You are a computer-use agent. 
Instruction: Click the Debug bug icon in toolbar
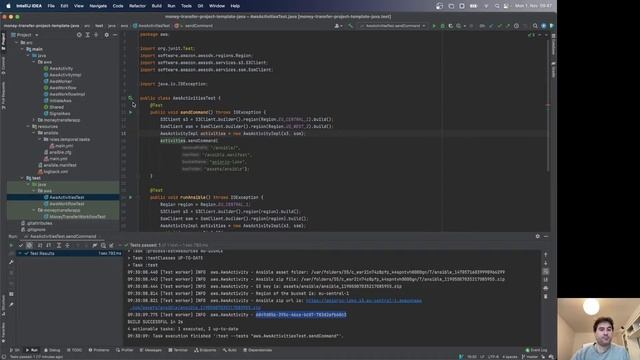pos(442,26)
